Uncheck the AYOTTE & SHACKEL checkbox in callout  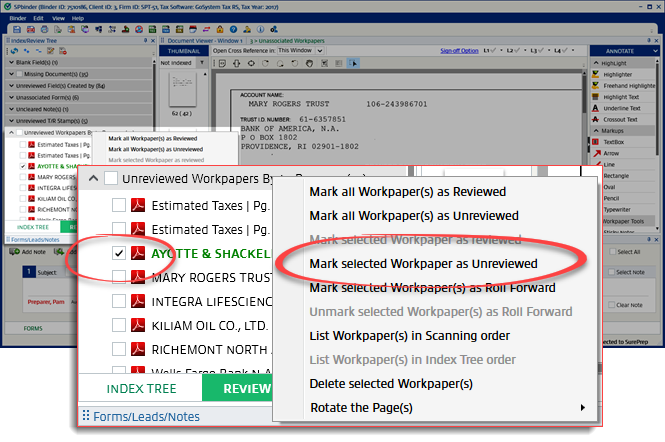(x=119, y=253)
